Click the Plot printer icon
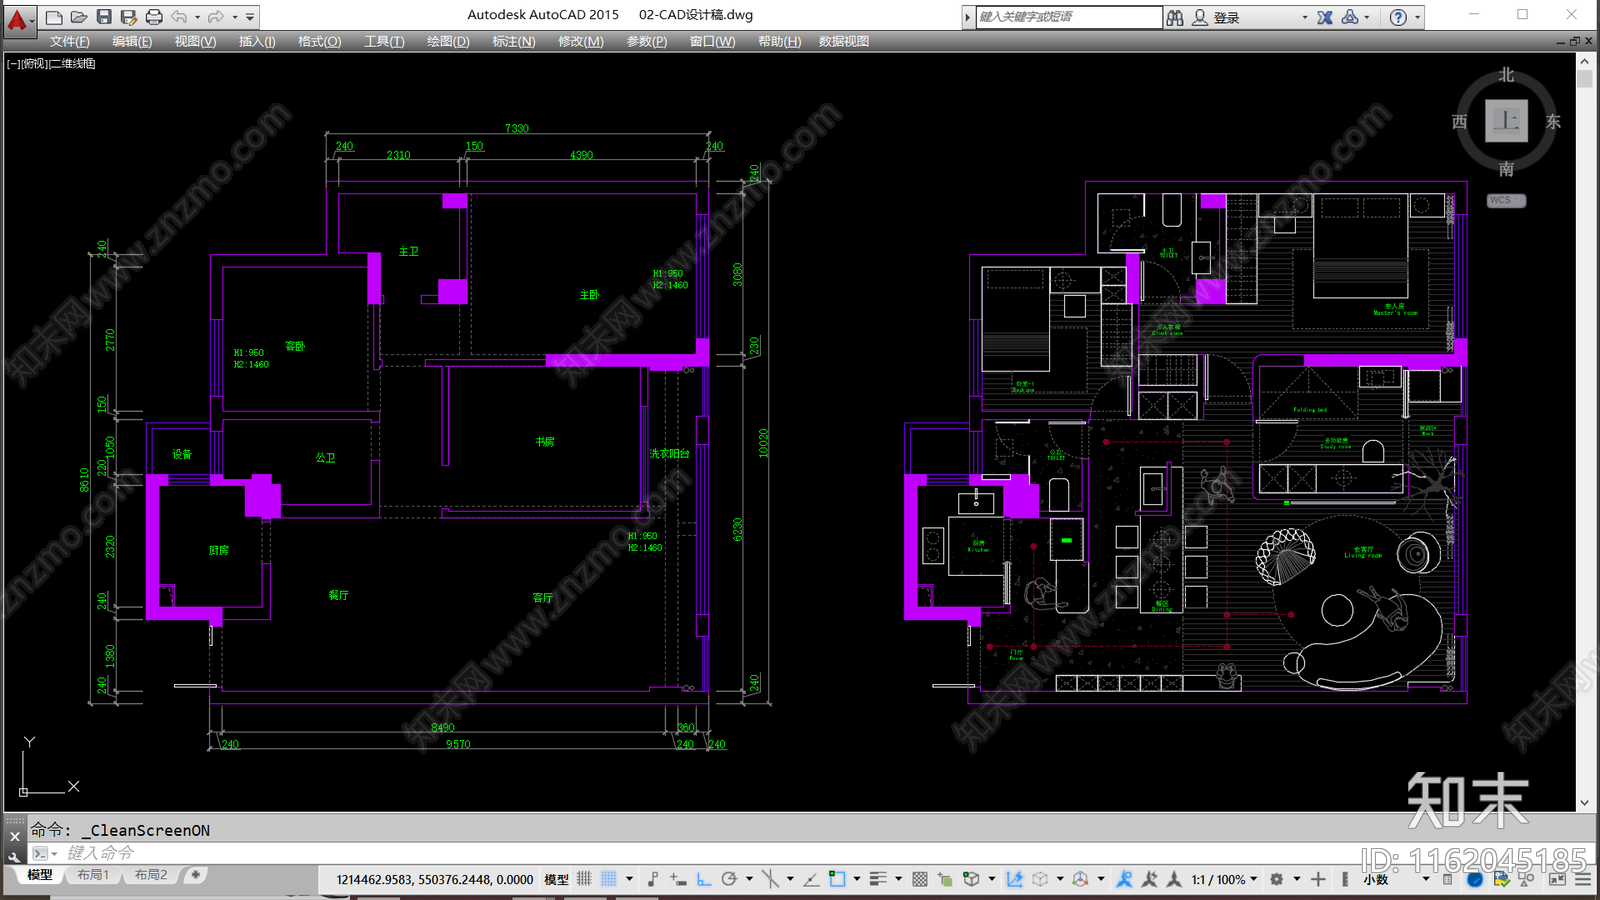Screen dimensions: 1600x900 click(154, 17)
